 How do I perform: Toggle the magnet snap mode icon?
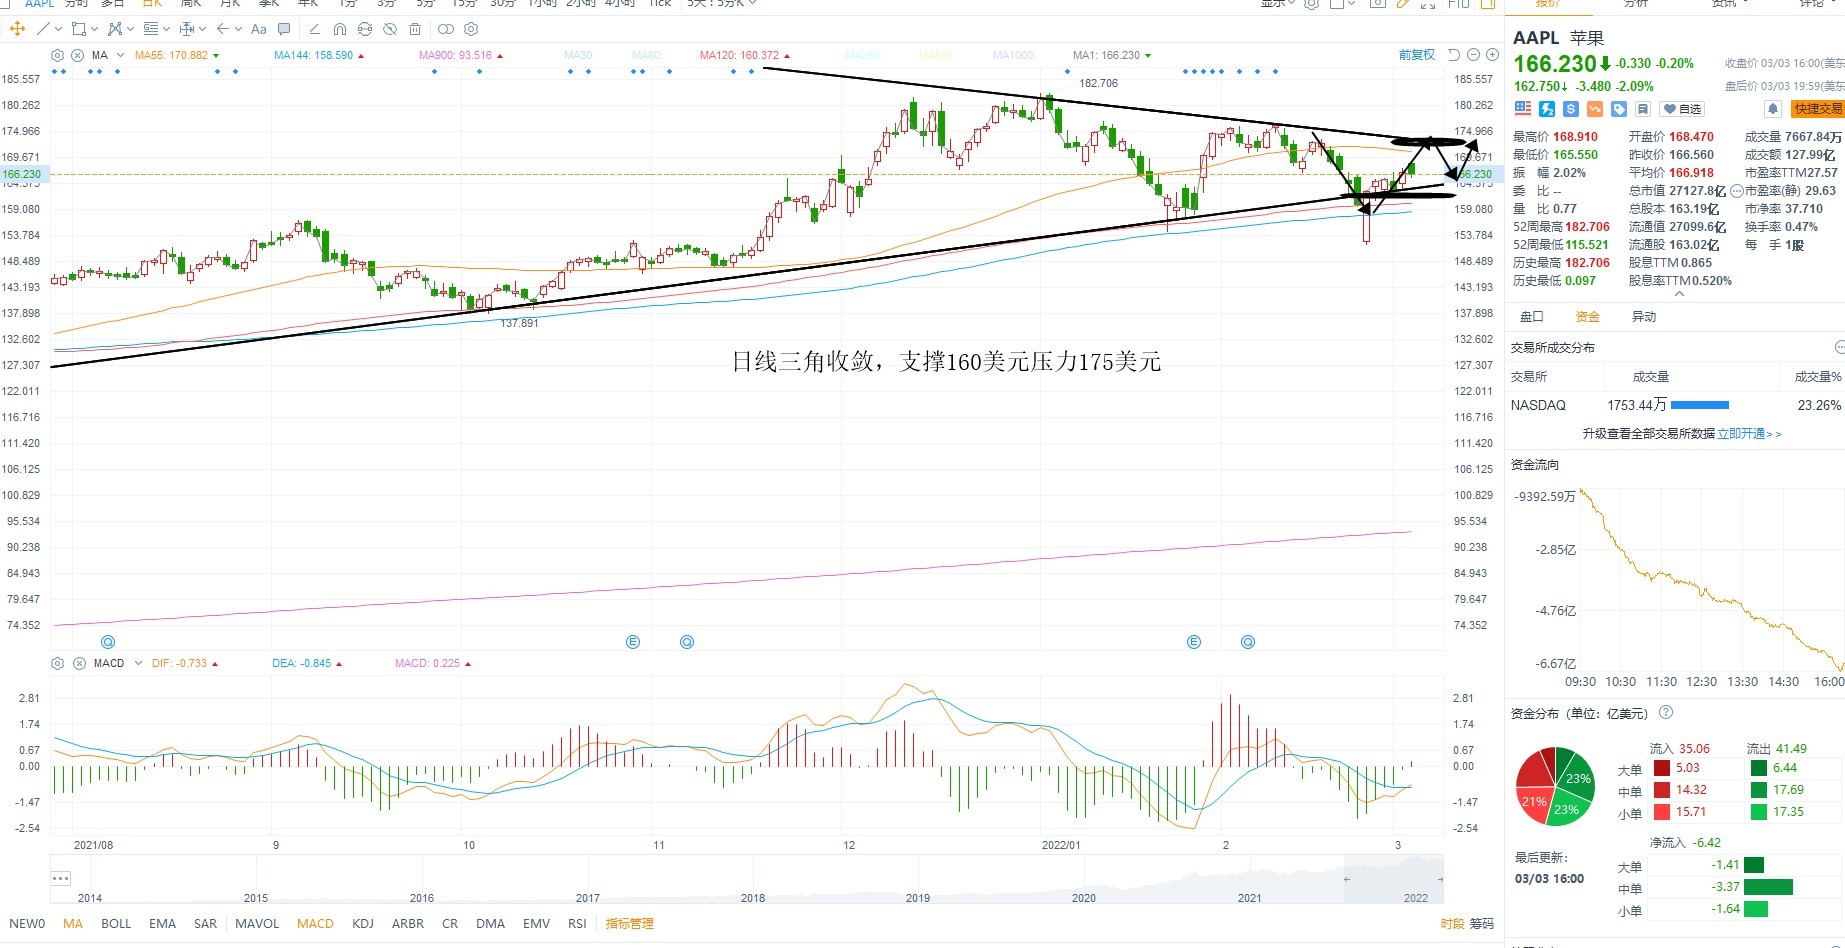[x=340, y=29]
